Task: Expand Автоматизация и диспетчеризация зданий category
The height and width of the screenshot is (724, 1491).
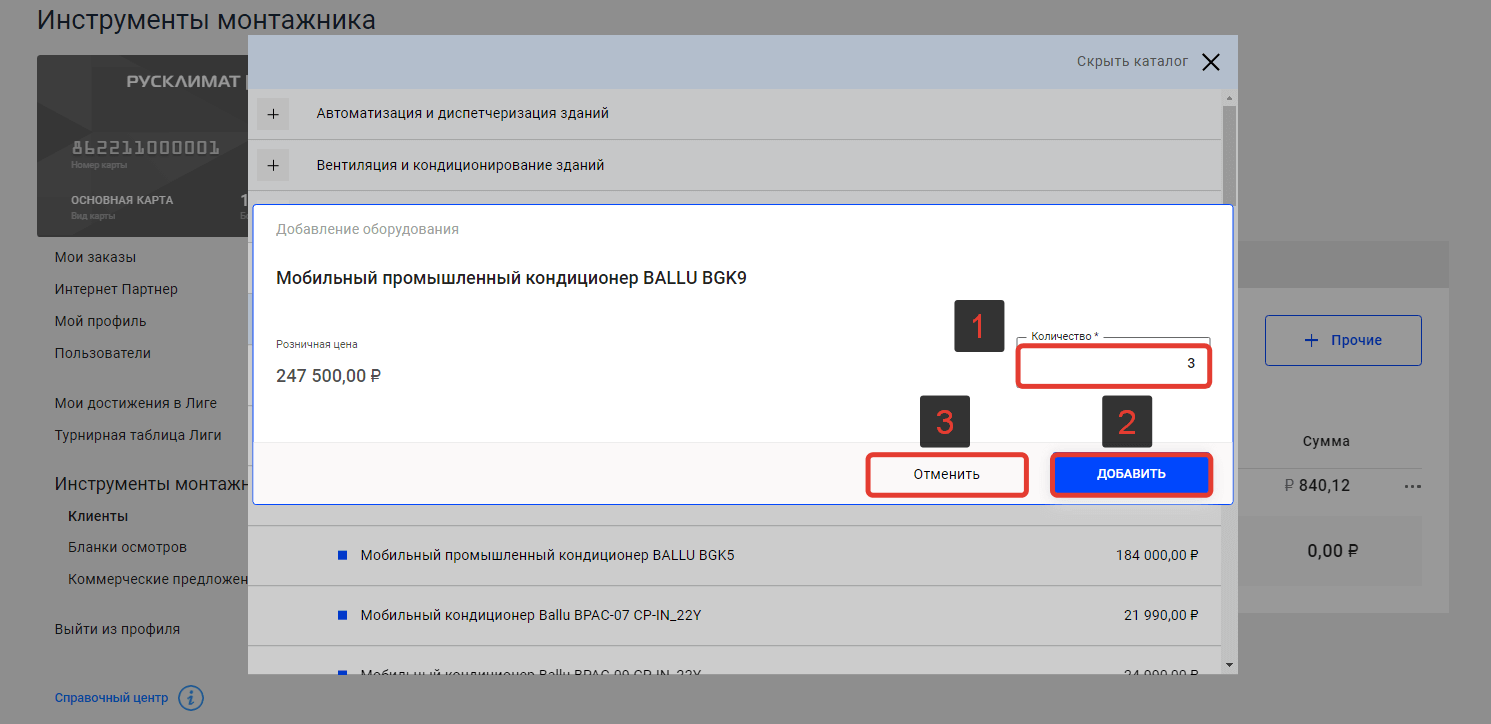Action: (273, 114)
